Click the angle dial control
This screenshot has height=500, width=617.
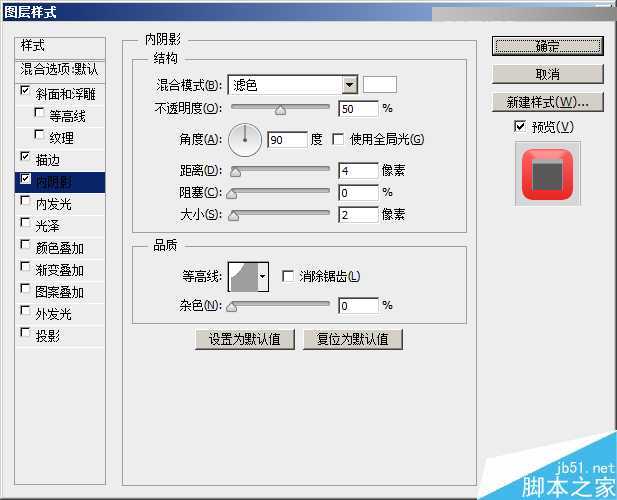point(245,140)
